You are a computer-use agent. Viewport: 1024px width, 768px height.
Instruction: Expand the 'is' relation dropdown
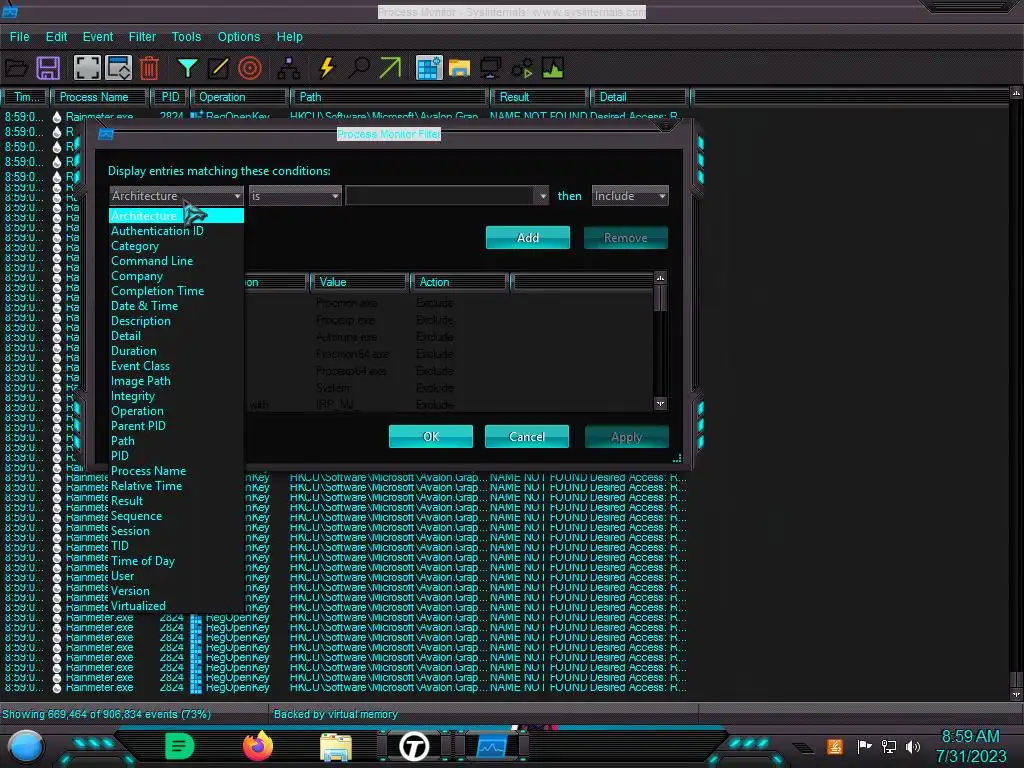[295, 196]
